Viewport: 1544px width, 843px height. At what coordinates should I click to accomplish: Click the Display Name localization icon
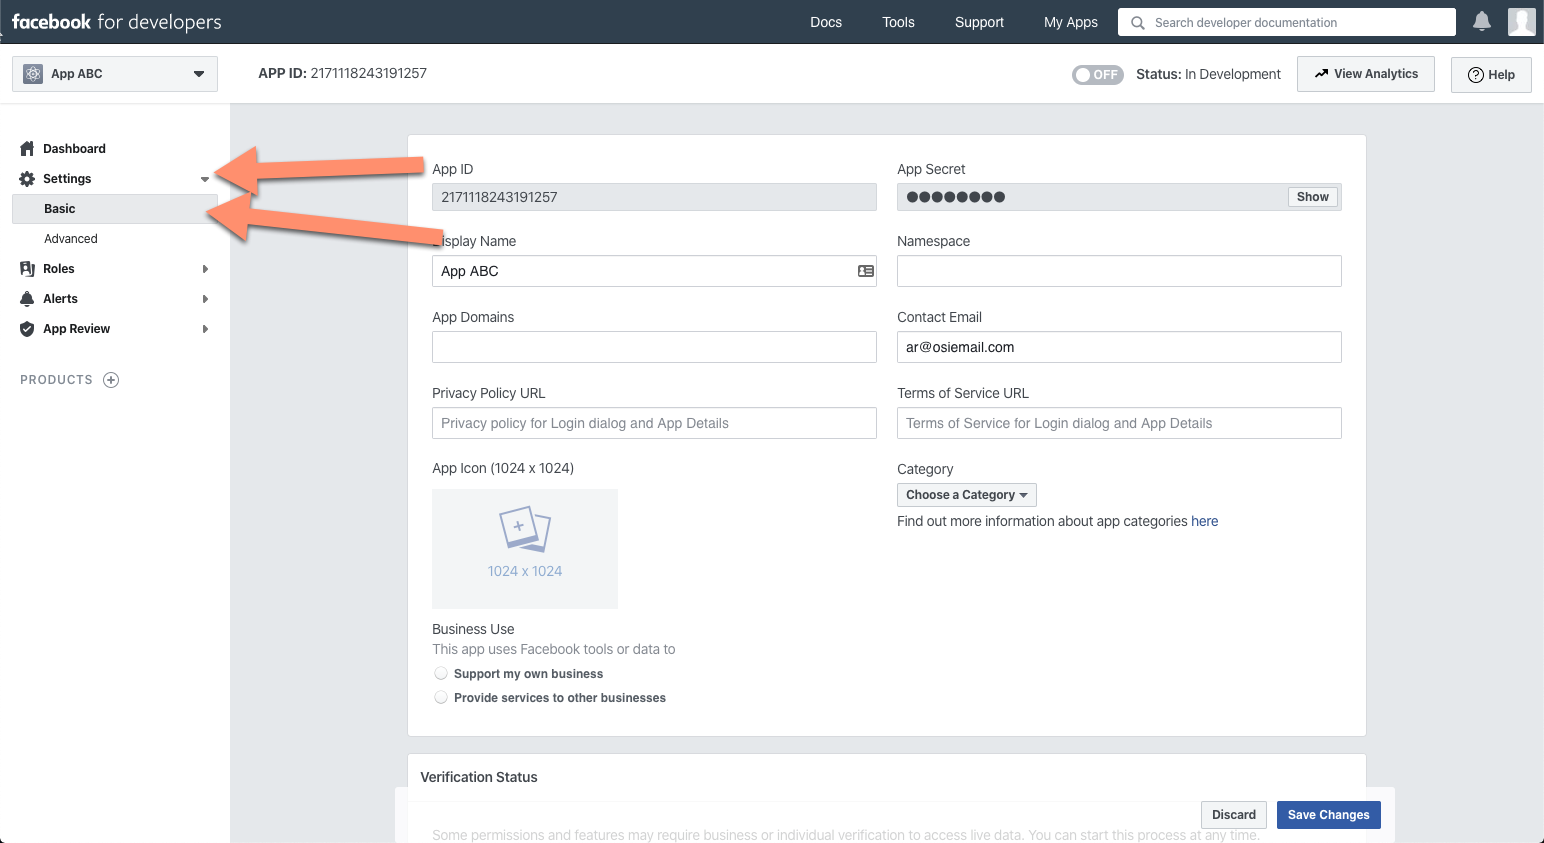click(866, 271)
